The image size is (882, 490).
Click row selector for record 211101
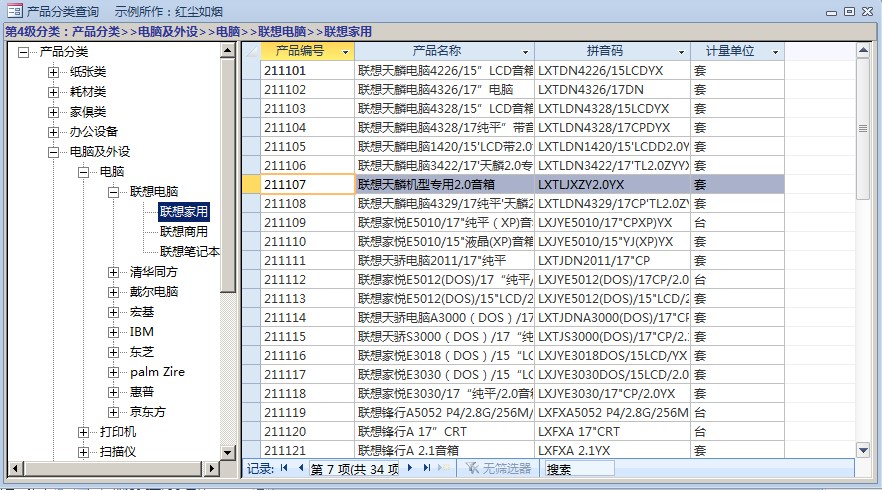click(x=251, y=71)
